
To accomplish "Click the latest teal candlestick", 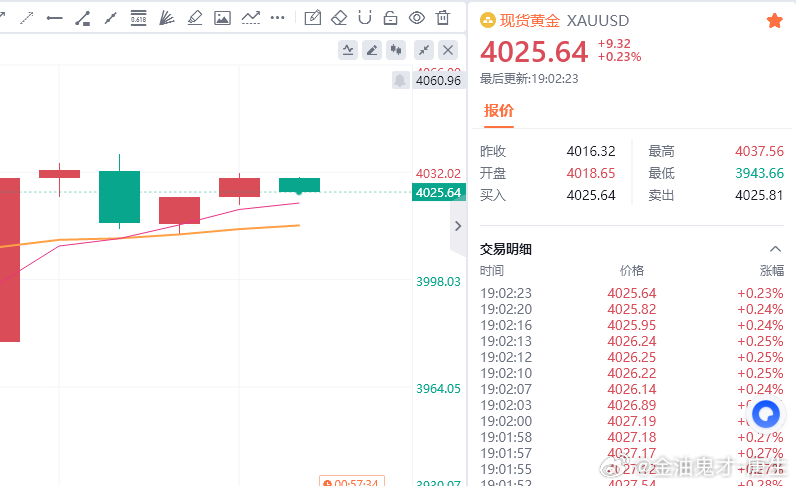I will pyautogui.click(x=300, y=185).
